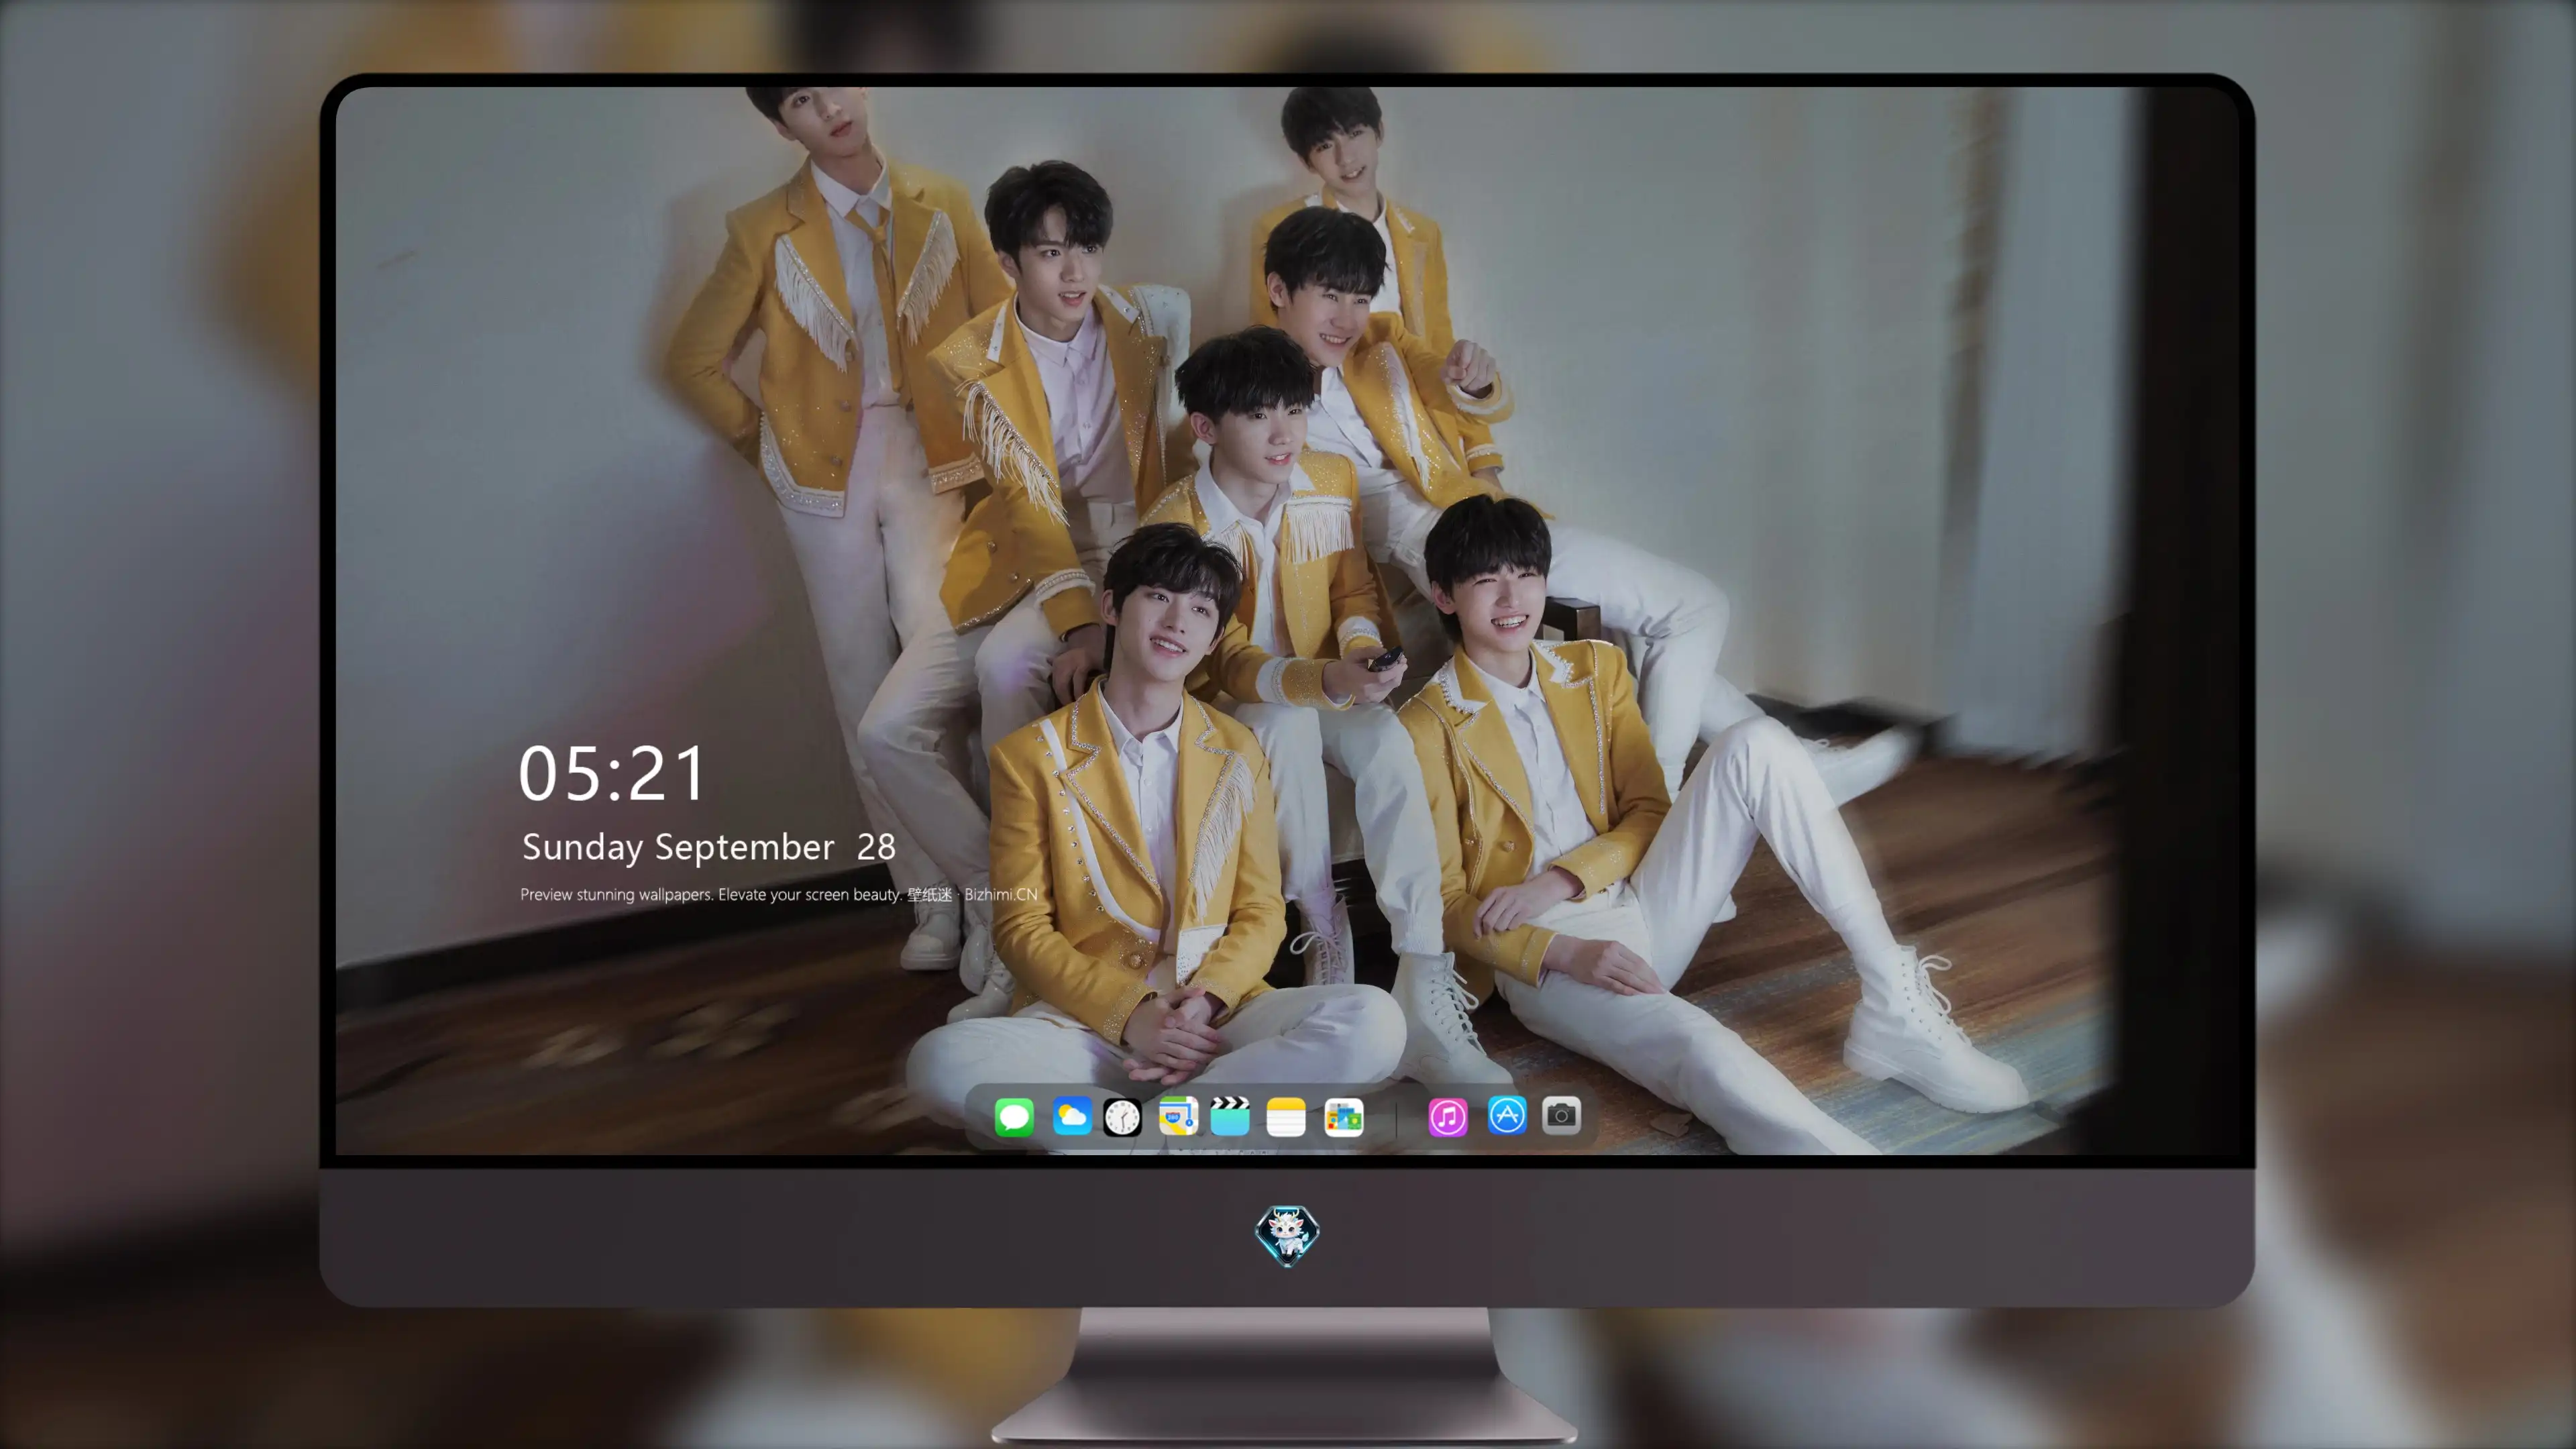The image size is (2576, 1449).
Task: Launch the Videos clapperboard app
Action: click(1230, 1116)
